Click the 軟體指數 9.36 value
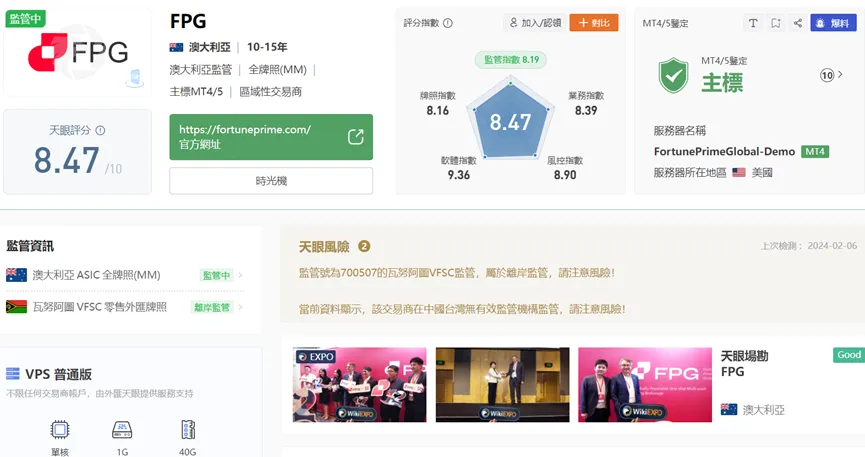Viewport: 865px width, 457px height. [x=458, y=175]
